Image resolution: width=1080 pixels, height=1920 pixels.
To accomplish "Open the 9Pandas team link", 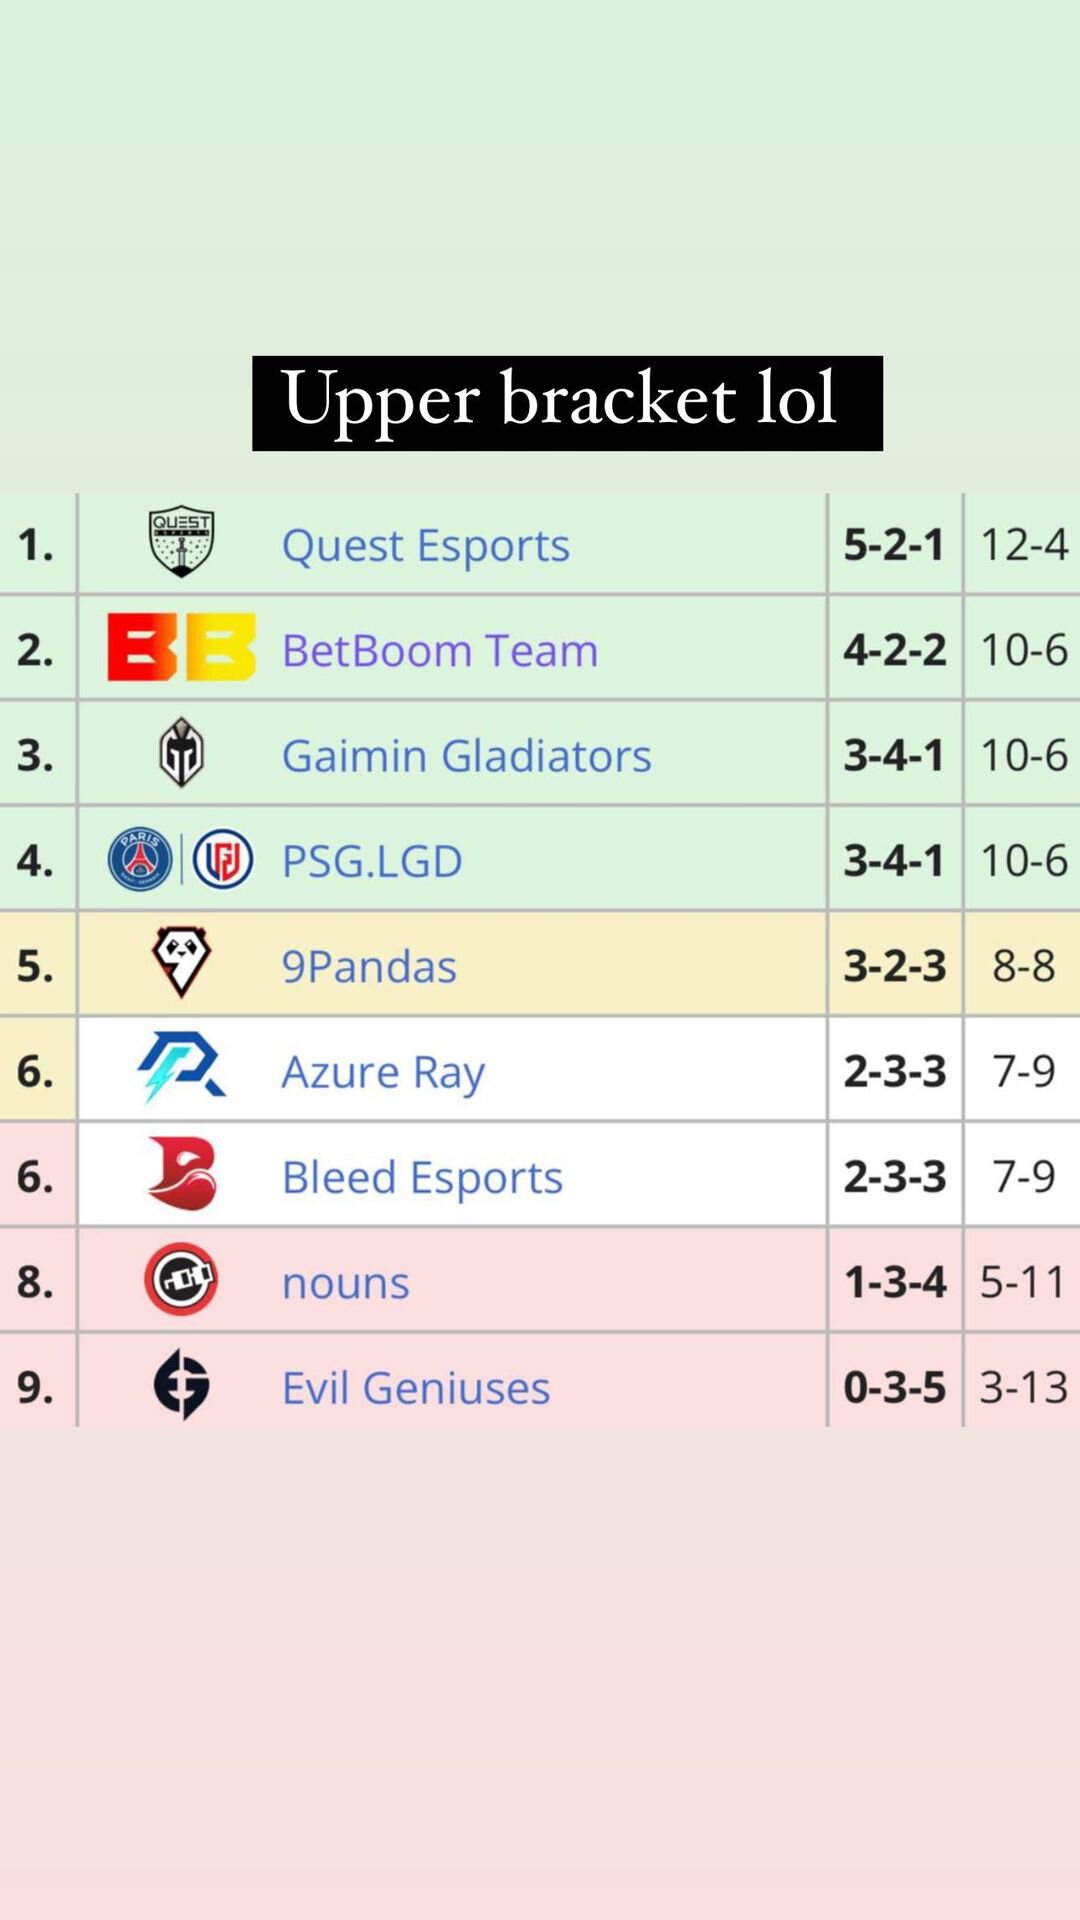I will [x=370, y=967].
